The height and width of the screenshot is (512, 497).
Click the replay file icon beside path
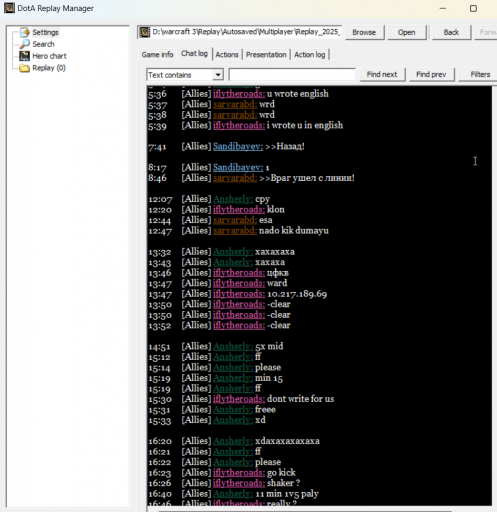point(145,32)
